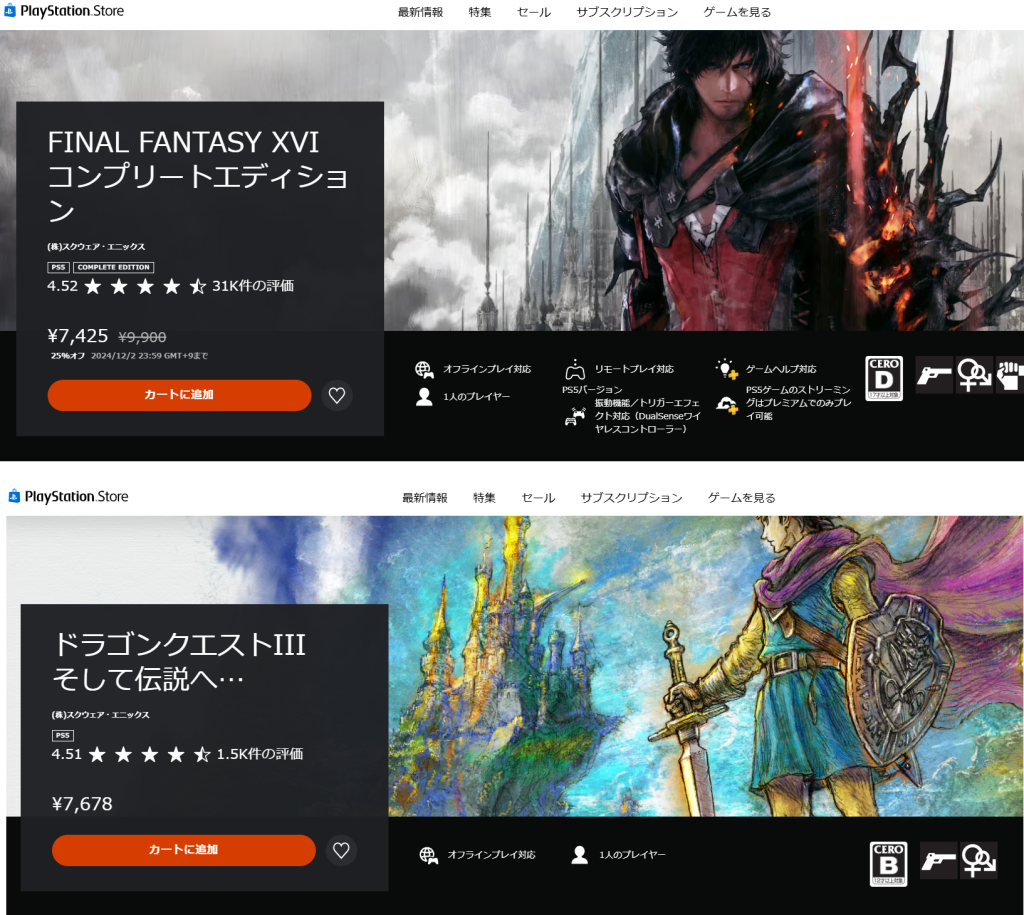The image size is (1024, 915).
Task: Open 31K件の評価 ratings link
Action: click(x=253, y=286)
